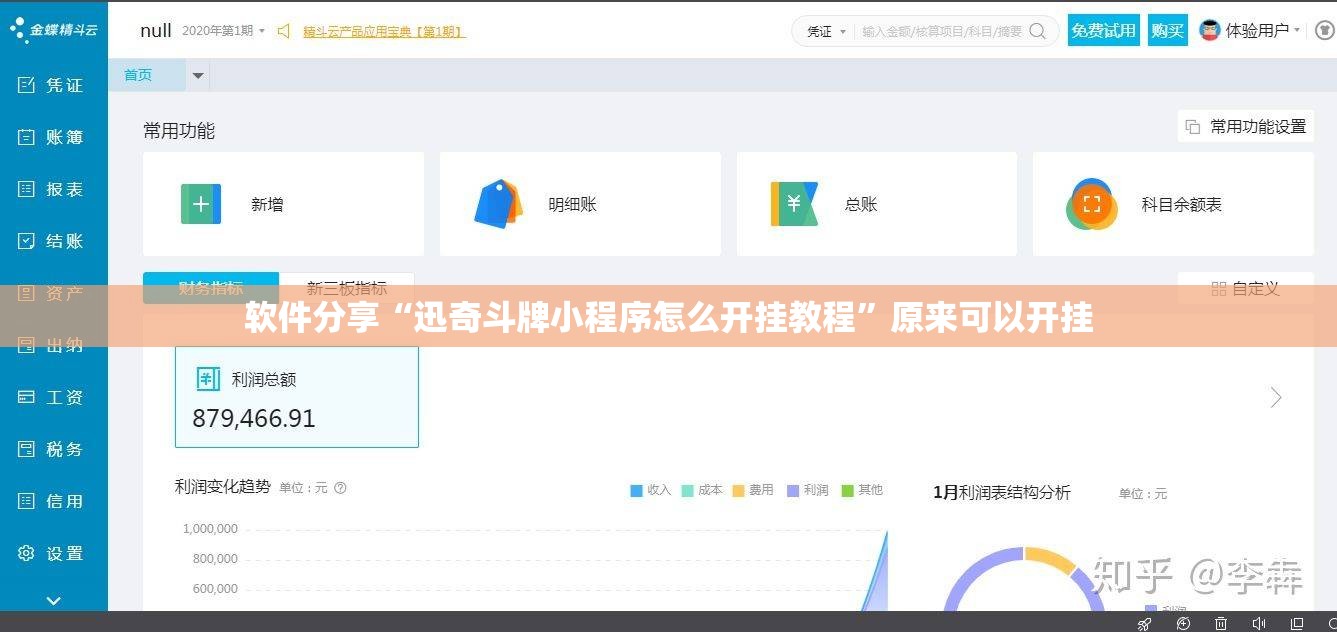Open 精斗云产品应用宝典【第1期】 link
1337x632 pixels.
point(384,31)
